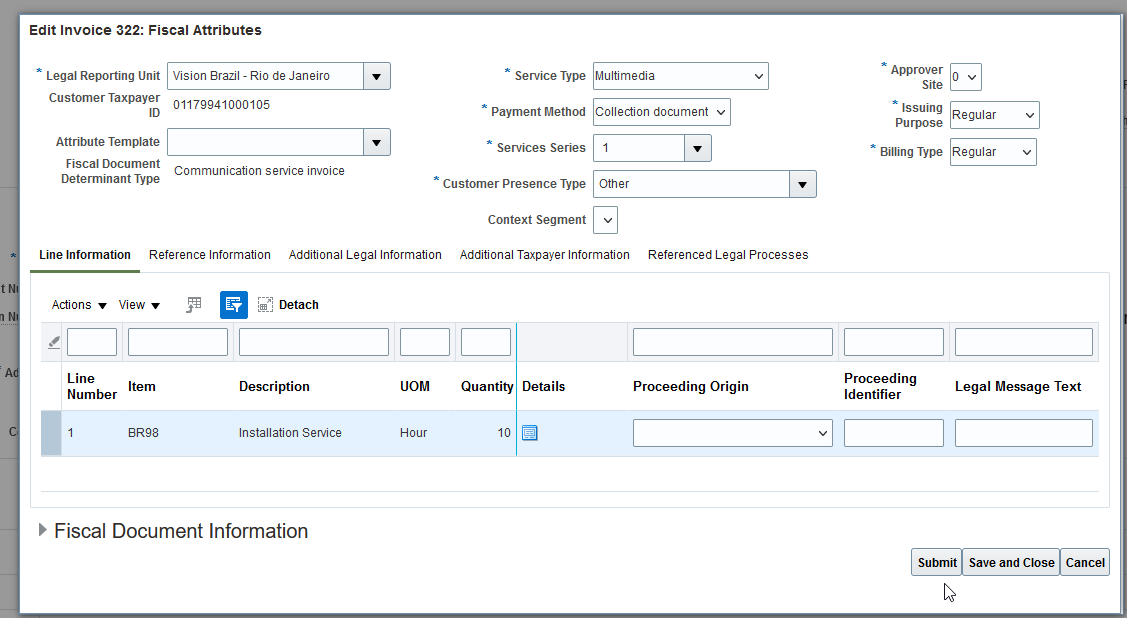Click Save and Close
This screenshot has width=1127, height=618.
coord(1010,562)
